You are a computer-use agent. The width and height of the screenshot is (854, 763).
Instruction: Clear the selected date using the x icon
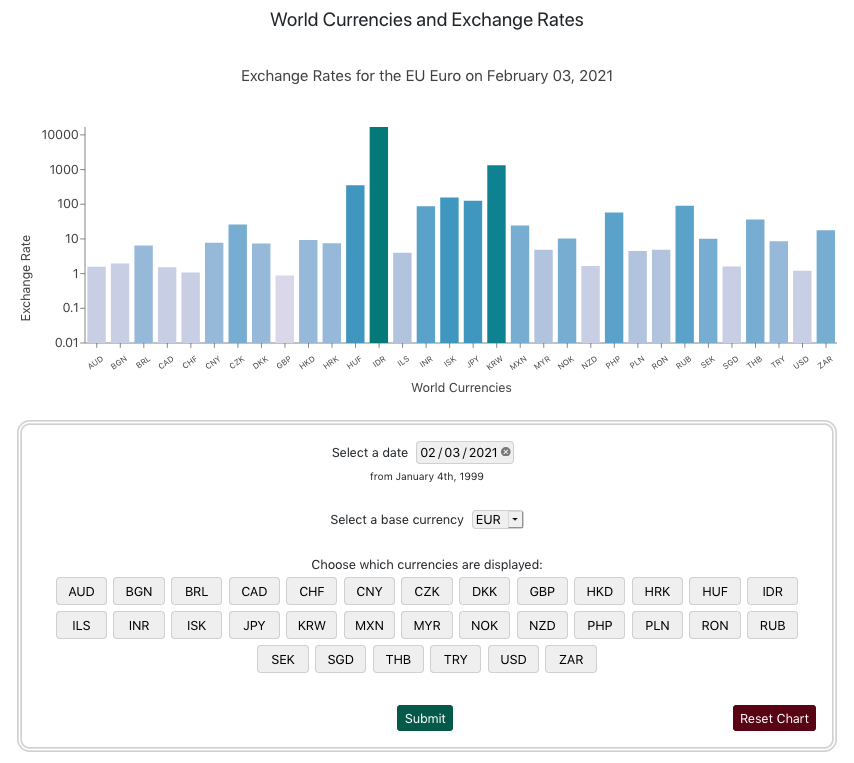tap(507, 452)
